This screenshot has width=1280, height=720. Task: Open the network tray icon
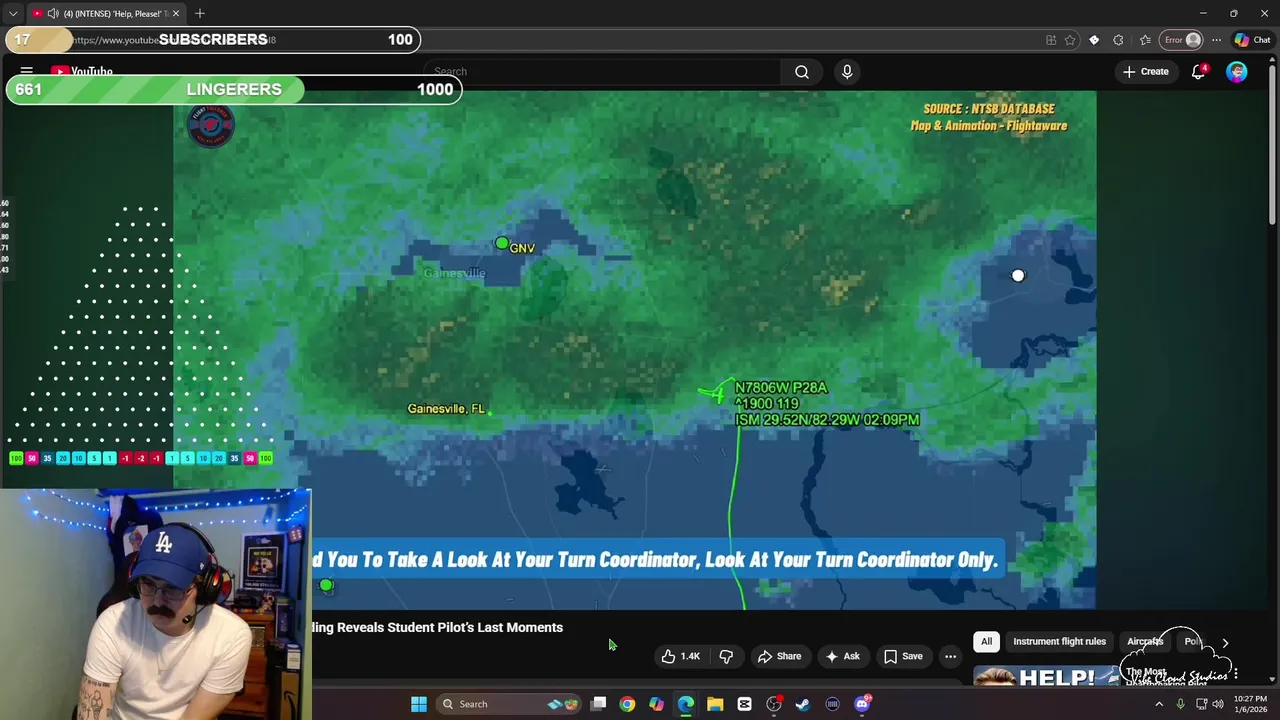coord(1201,704)
